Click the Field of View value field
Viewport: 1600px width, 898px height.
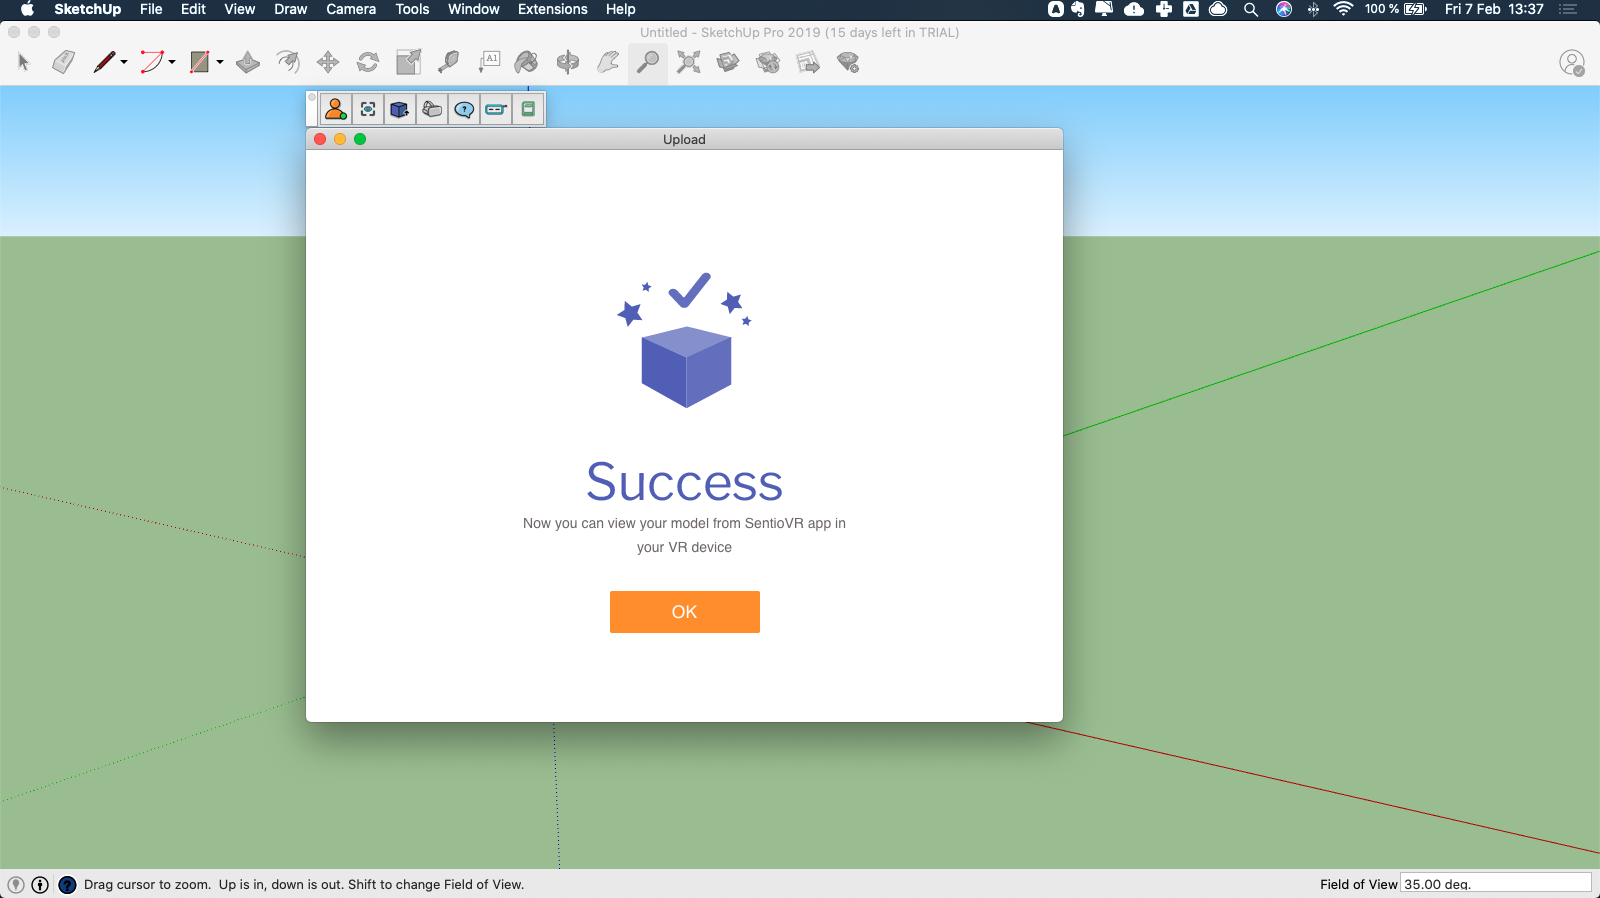pos(1495,883)
